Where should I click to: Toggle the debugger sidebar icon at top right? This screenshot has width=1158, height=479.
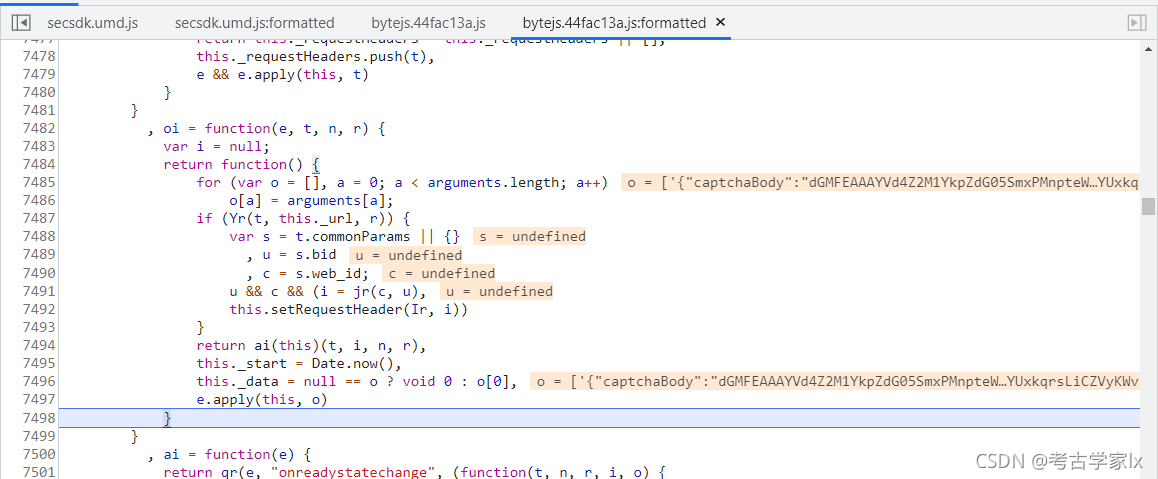(x=1136, y=23)
